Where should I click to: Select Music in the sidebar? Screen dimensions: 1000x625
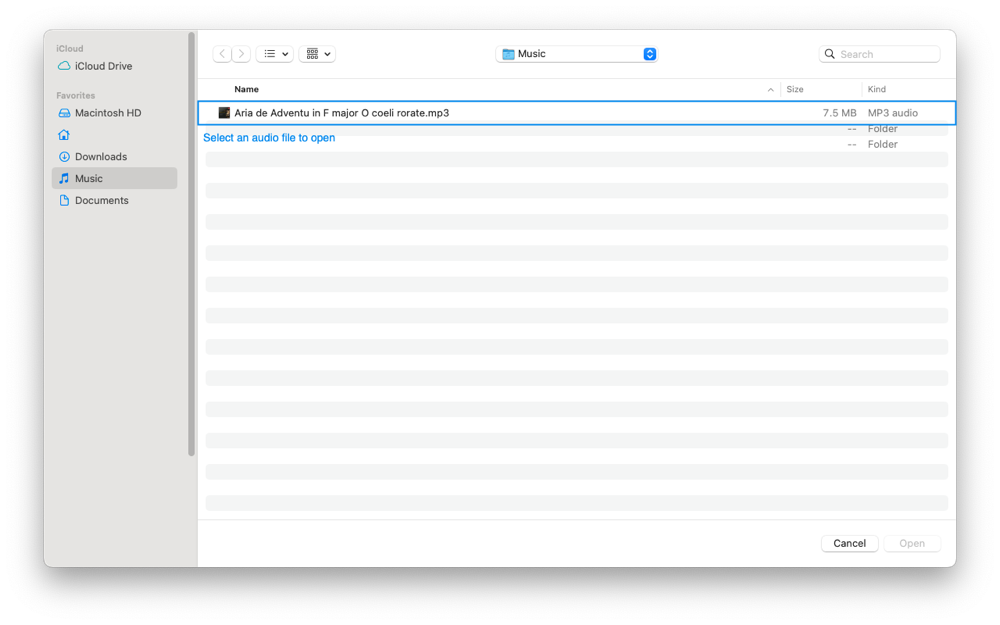114,179
